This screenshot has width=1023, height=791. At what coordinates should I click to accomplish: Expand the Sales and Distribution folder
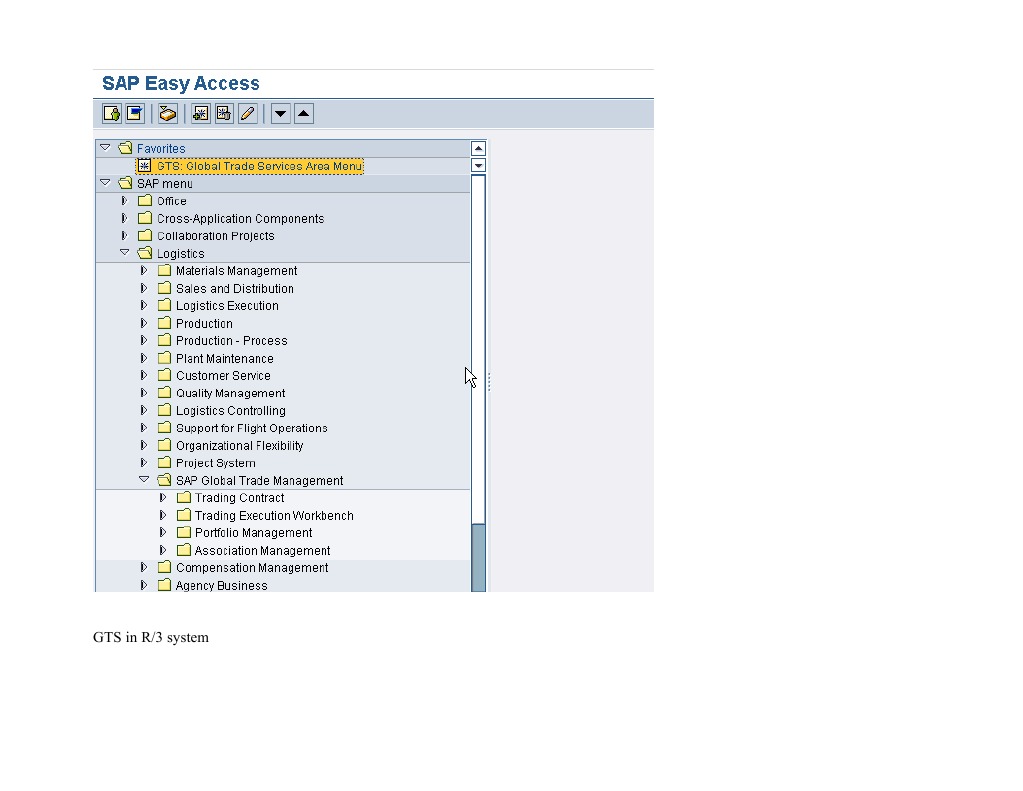coord(144,288)
